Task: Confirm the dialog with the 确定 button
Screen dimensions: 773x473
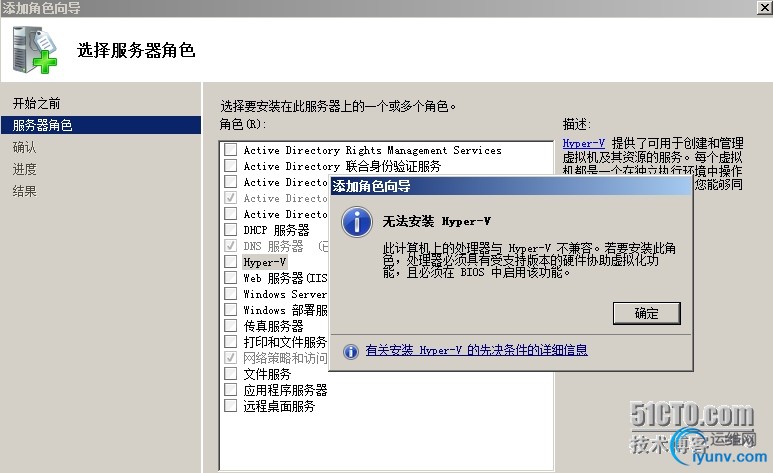Action: point(646,313)
